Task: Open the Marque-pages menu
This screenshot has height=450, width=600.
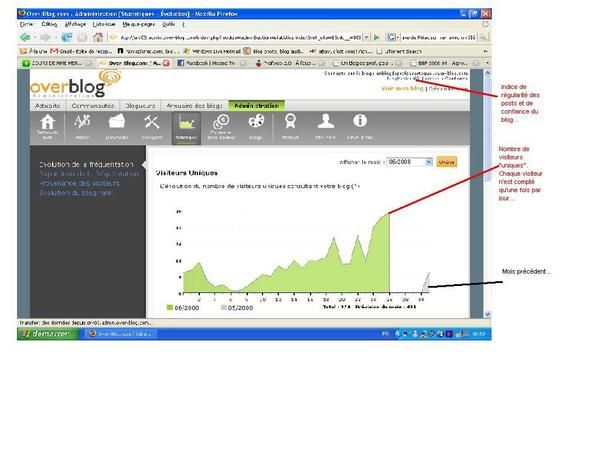Action: click(x=139, y=24)
